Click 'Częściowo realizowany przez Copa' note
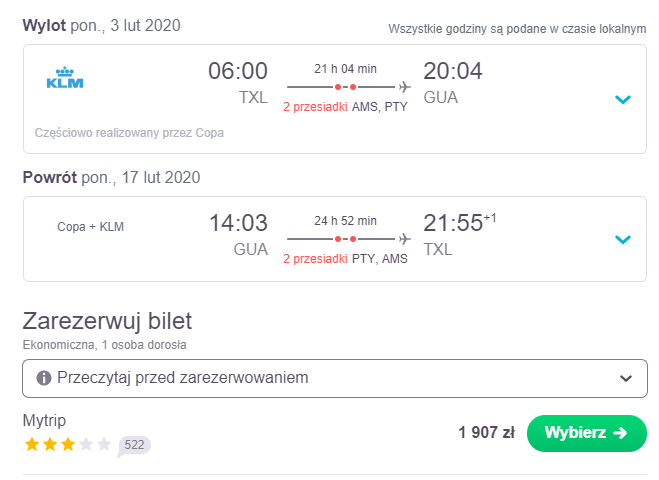 coord(129,133)
